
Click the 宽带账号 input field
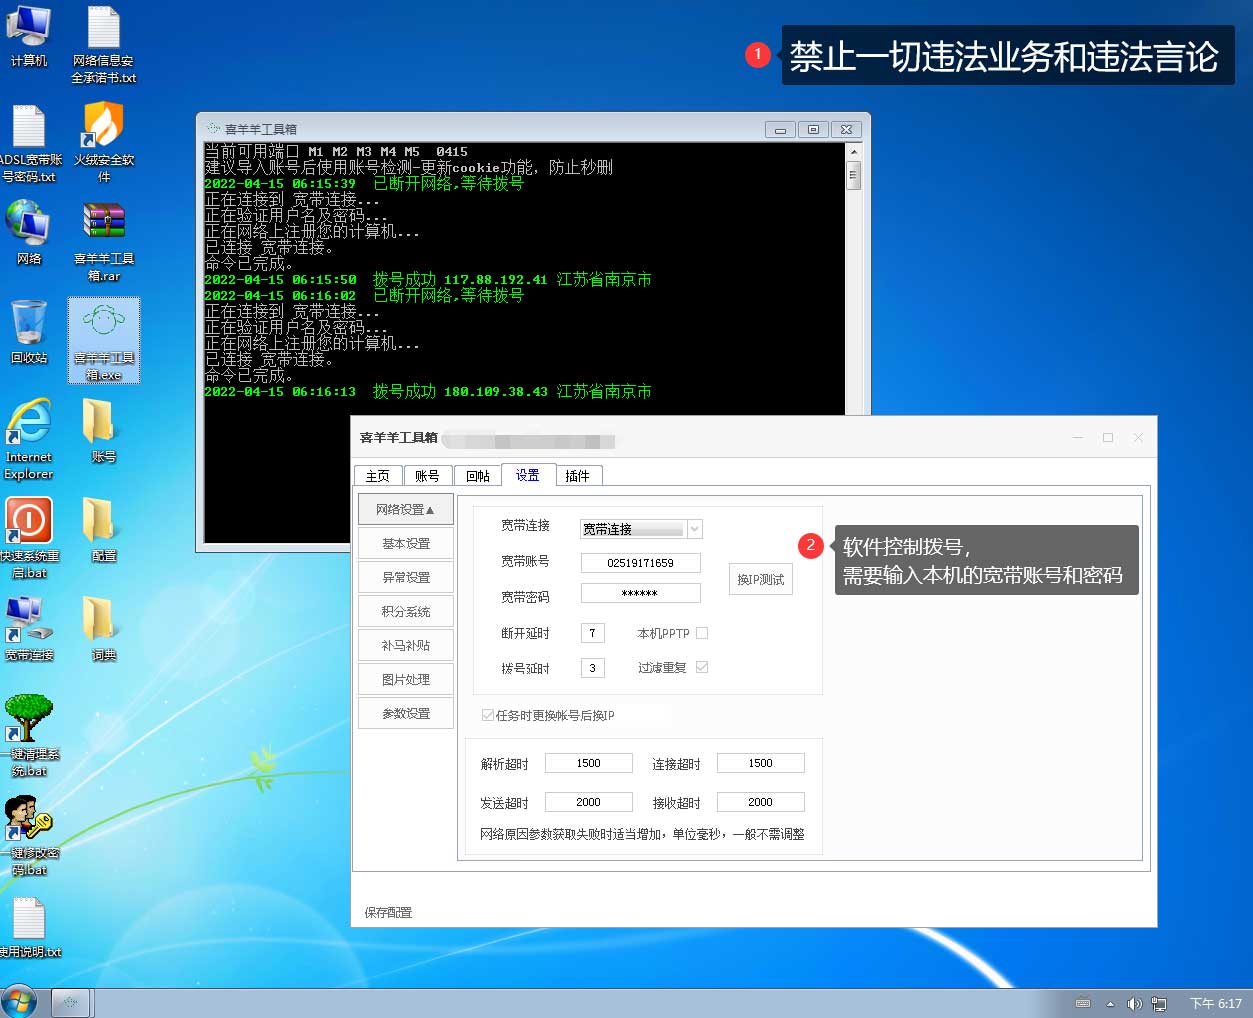(640, 563)
